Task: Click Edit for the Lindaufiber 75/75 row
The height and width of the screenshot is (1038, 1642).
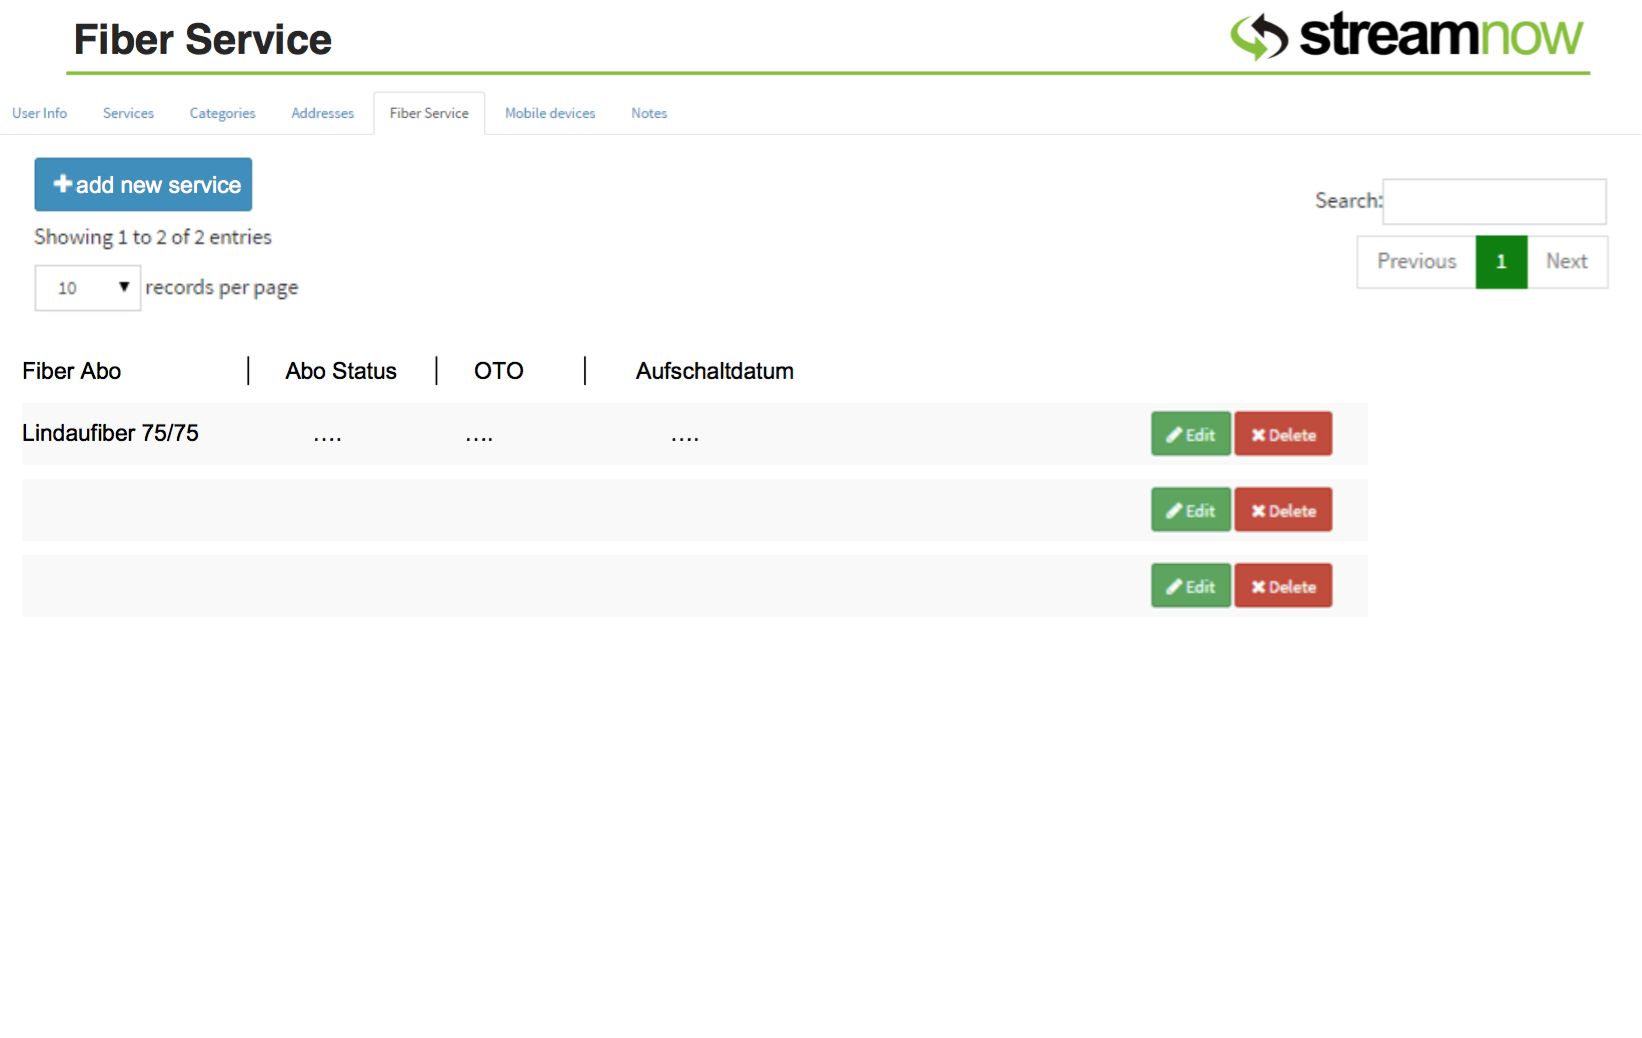Action: pyautogui.click(x=1190, y=434)
